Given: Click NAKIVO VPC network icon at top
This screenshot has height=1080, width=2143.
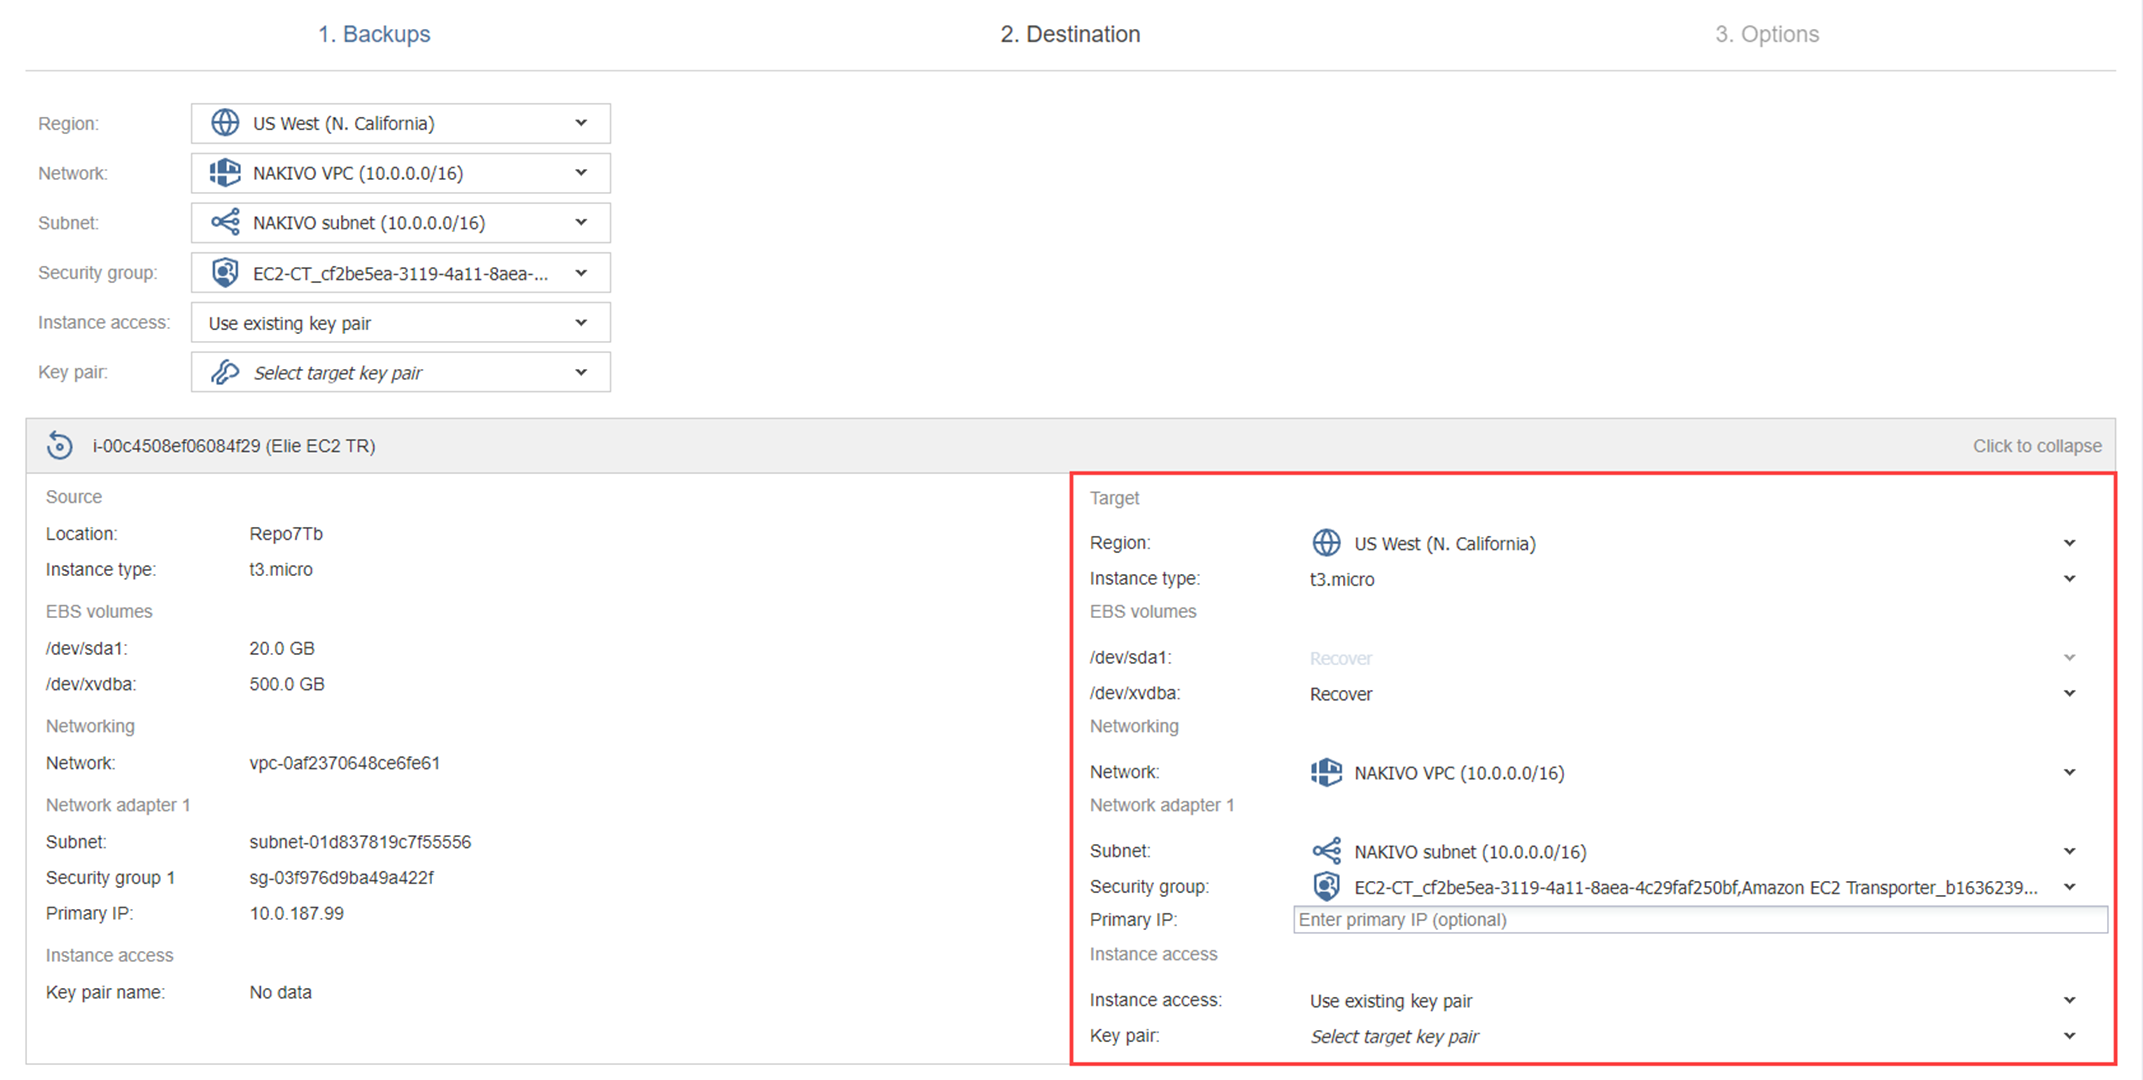Looking at the screenshot, I should (x=225, y=173).
